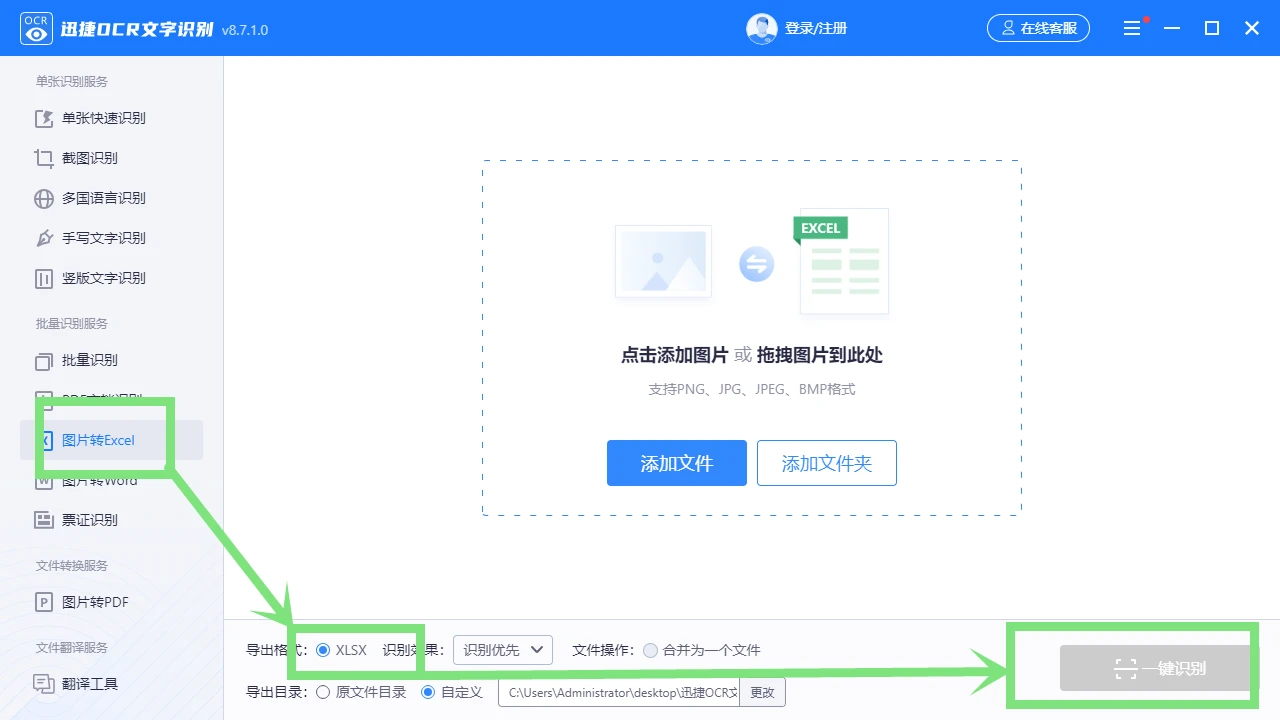Click 支持PNG、JPG、JPEG、BMP格式 text
Screen dimensions: 1280x720
tap(752, 389)
